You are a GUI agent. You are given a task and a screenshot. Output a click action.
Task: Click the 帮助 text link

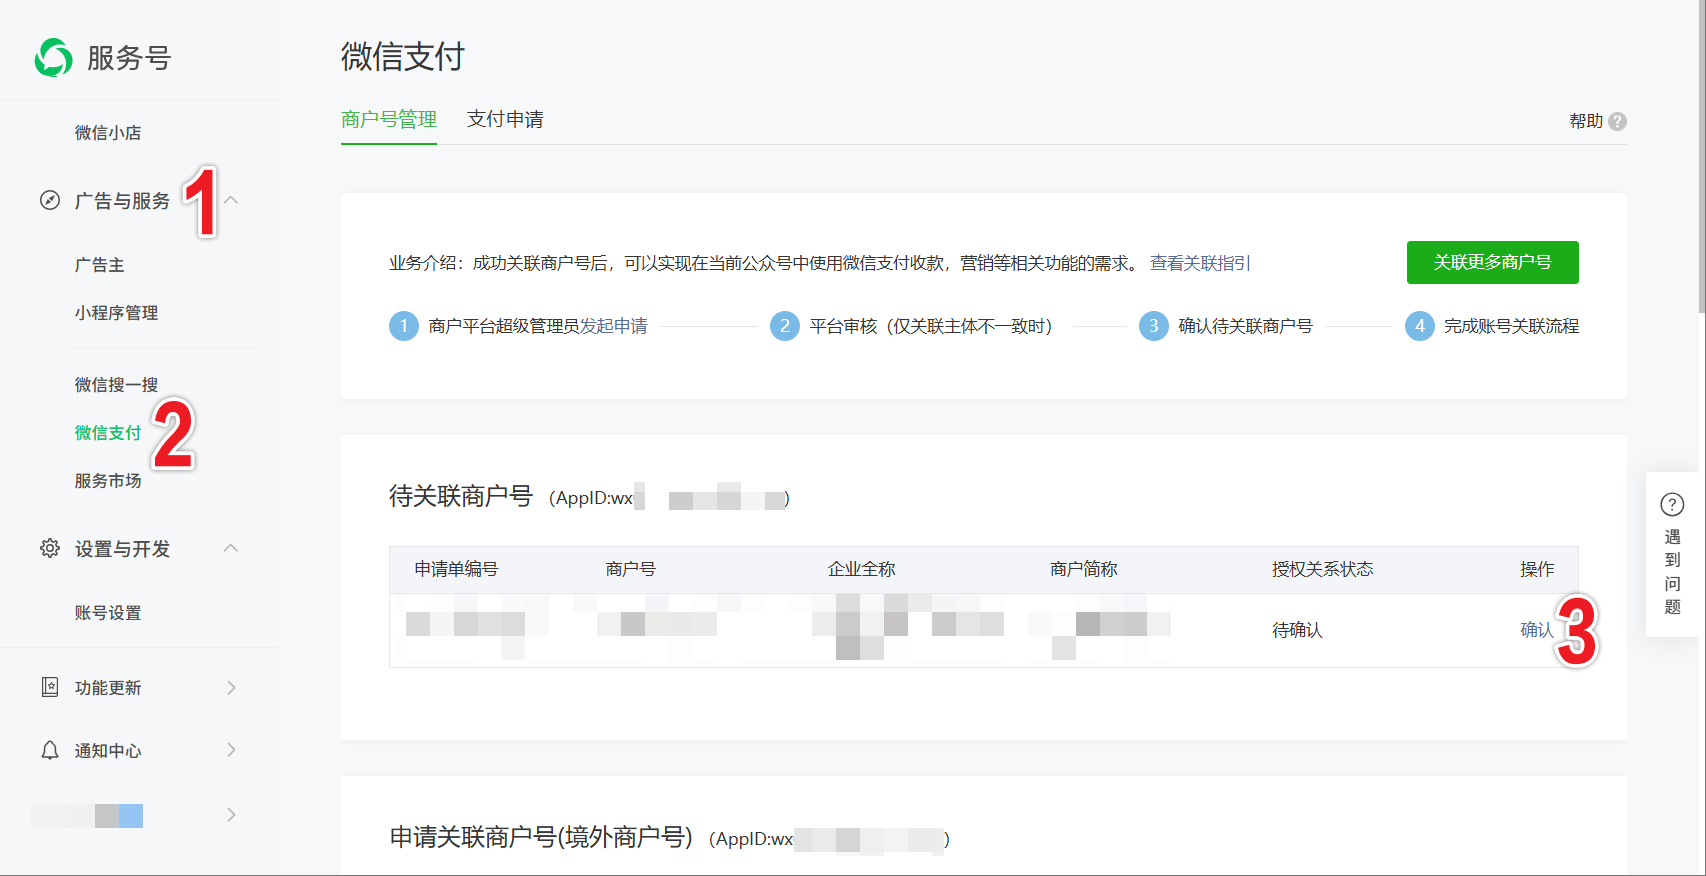[x=1586, y=121]
